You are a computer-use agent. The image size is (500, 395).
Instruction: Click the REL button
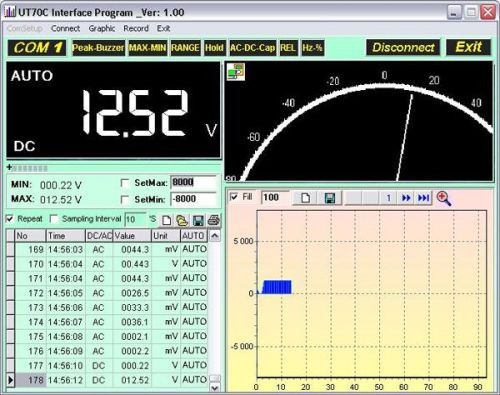pyautogui.click(x=288, y=48)
